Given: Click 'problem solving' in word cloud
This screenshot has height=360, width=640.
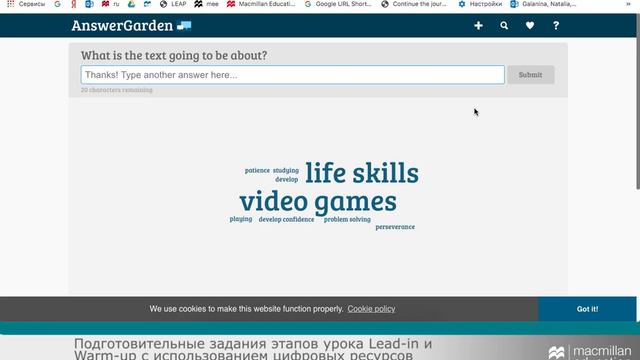Looking at the screenshot, I should (347, 220).
